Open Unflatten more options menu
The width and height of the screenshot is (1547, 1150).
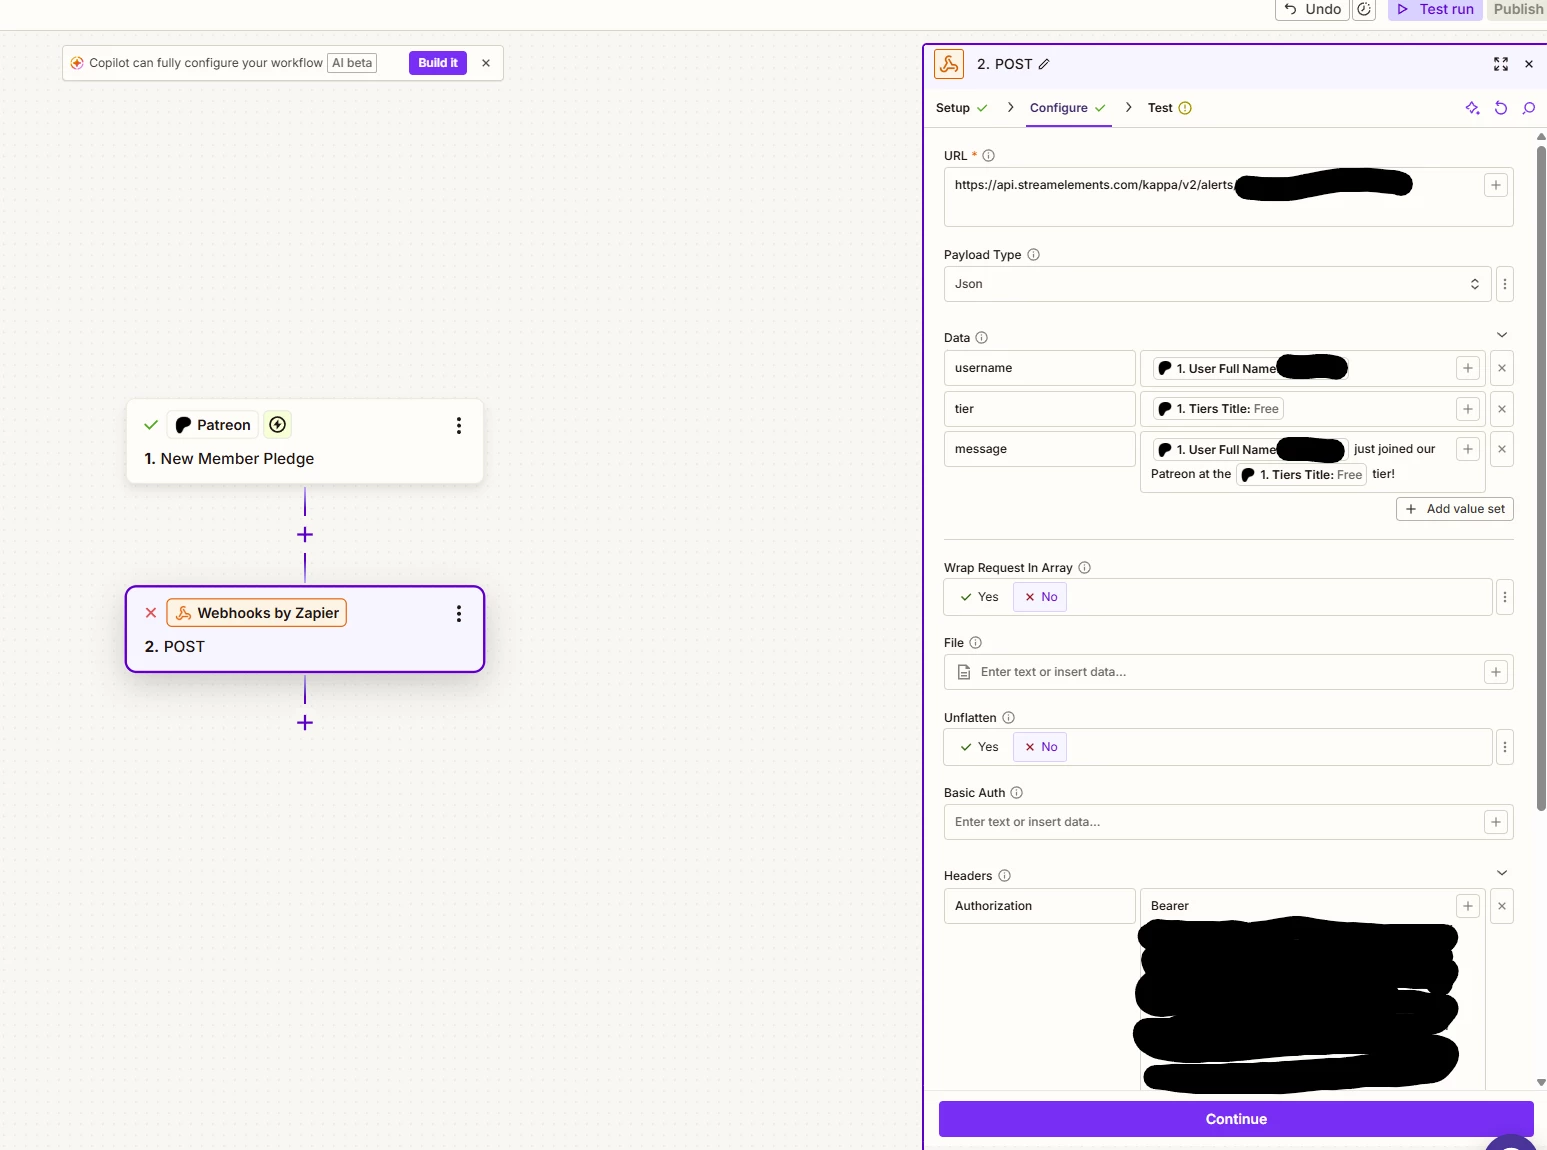point(1505,747)
